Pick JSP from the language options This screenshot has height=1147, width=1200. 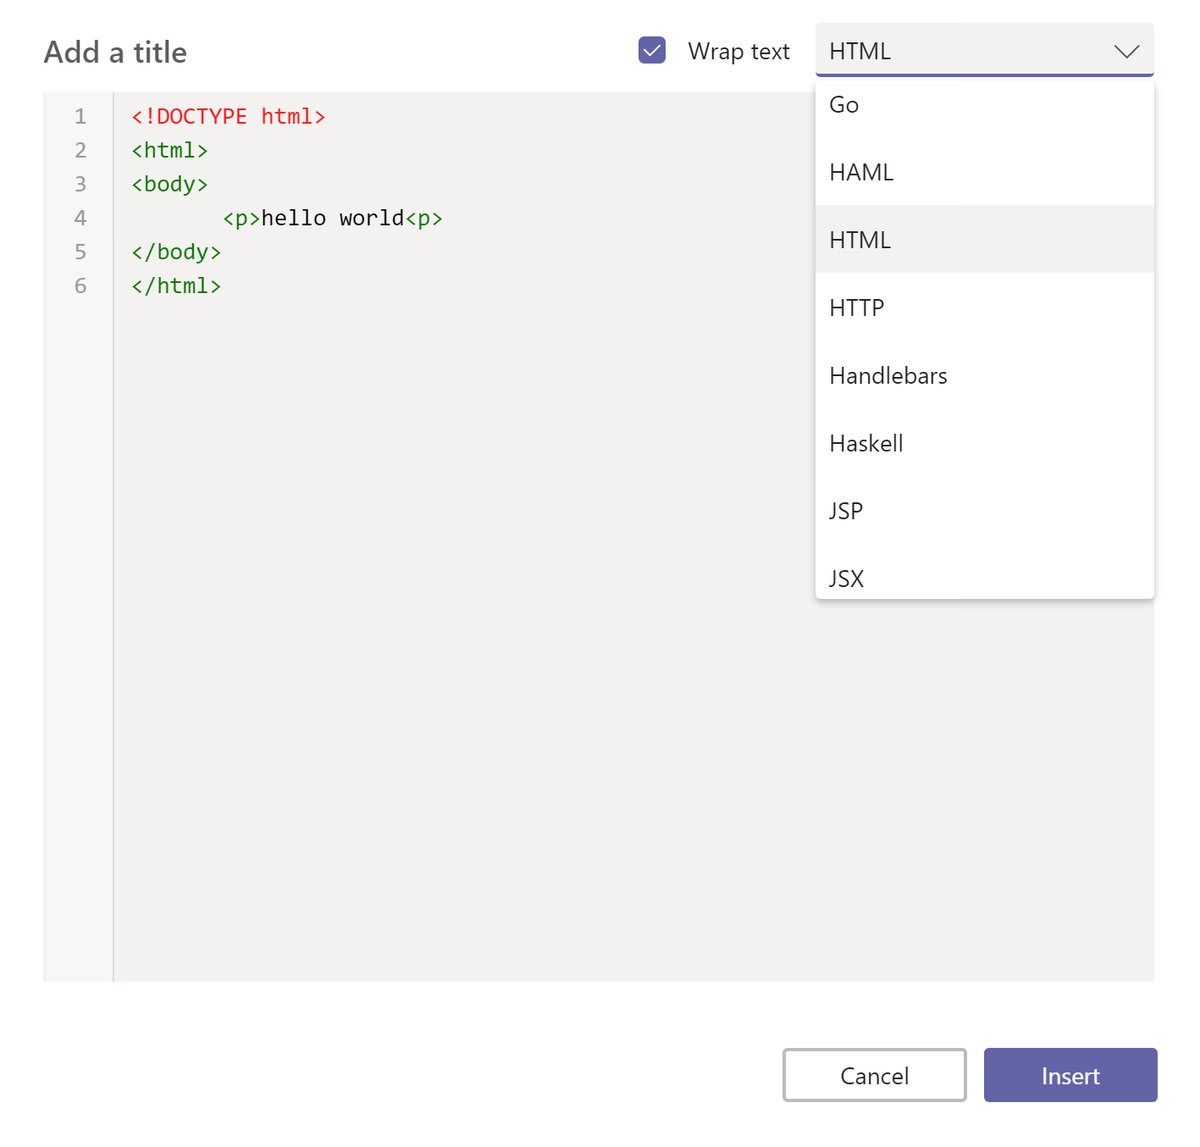pos(846,511)
